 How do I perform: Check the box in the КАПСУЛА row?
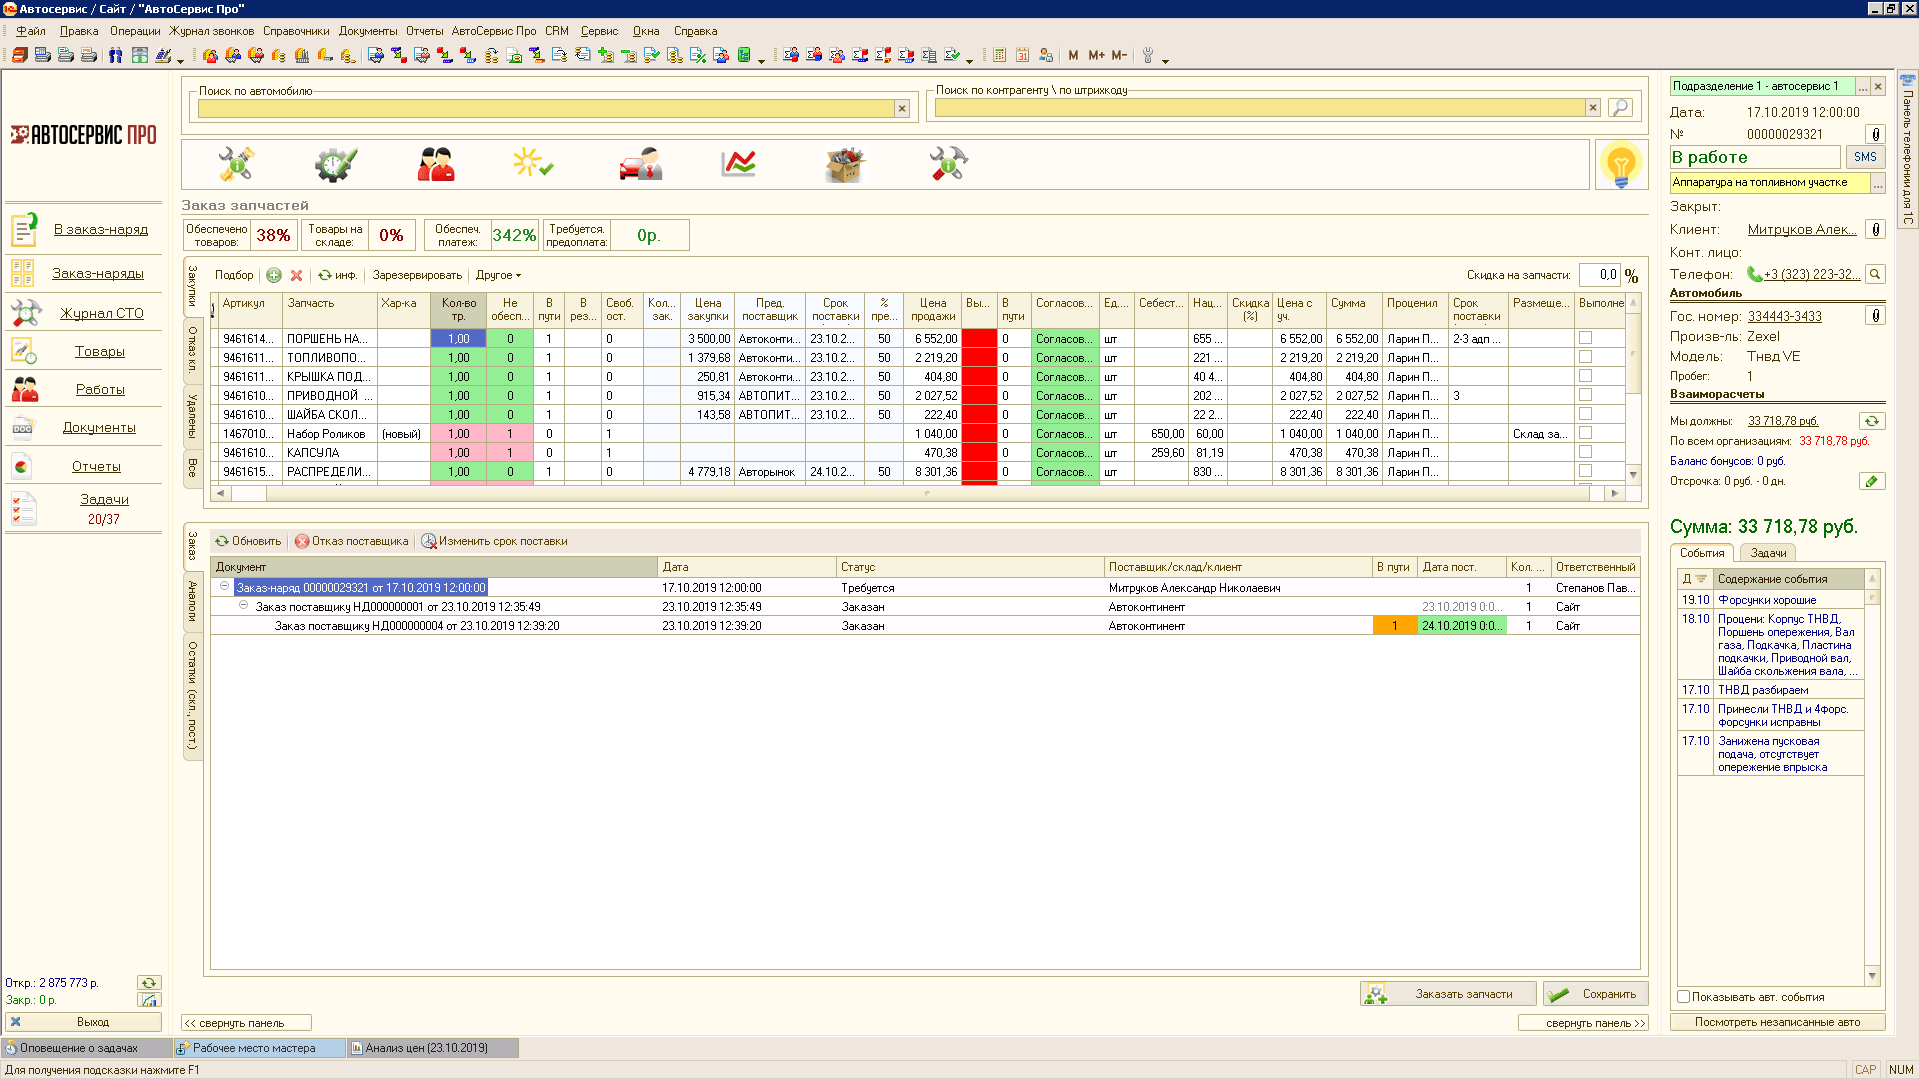click(x=1585, y=452)
